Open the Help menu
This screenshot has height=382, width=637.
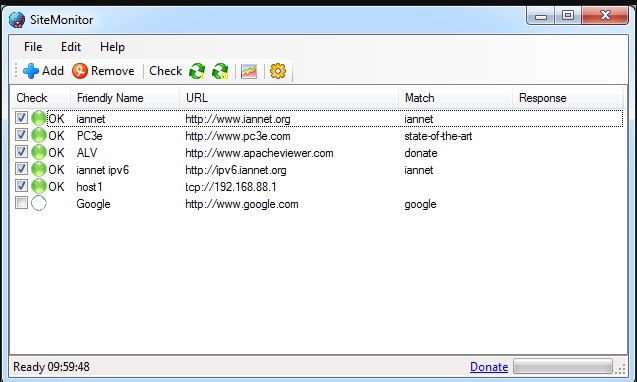pyautogui.click(x=112, y=47)
